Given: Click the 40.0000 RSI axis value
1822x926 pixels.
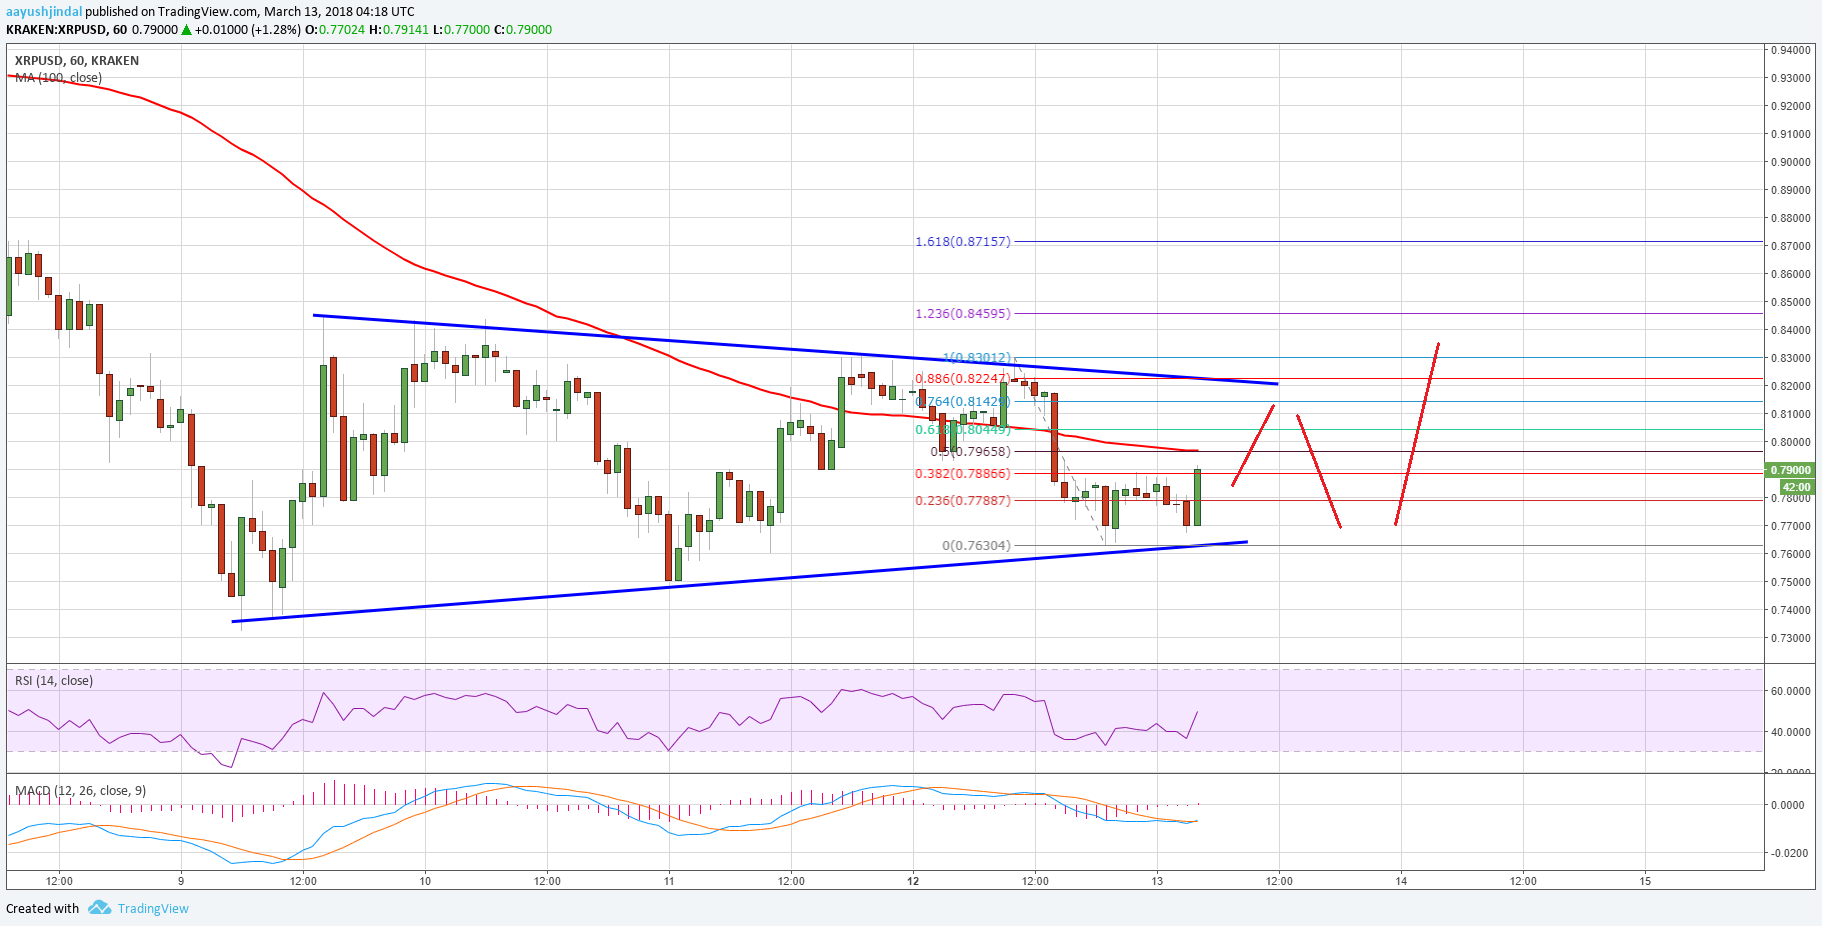Looking at the screenshot, I should [1790, 732].
